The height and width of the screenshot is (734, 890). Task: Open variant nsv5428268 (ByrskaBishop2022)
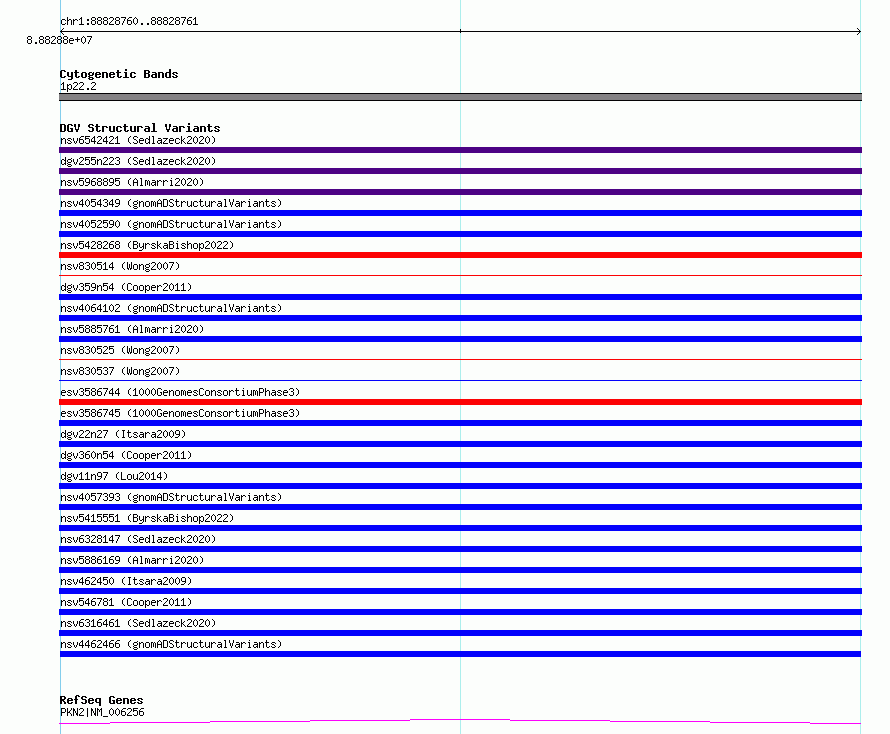147,245
